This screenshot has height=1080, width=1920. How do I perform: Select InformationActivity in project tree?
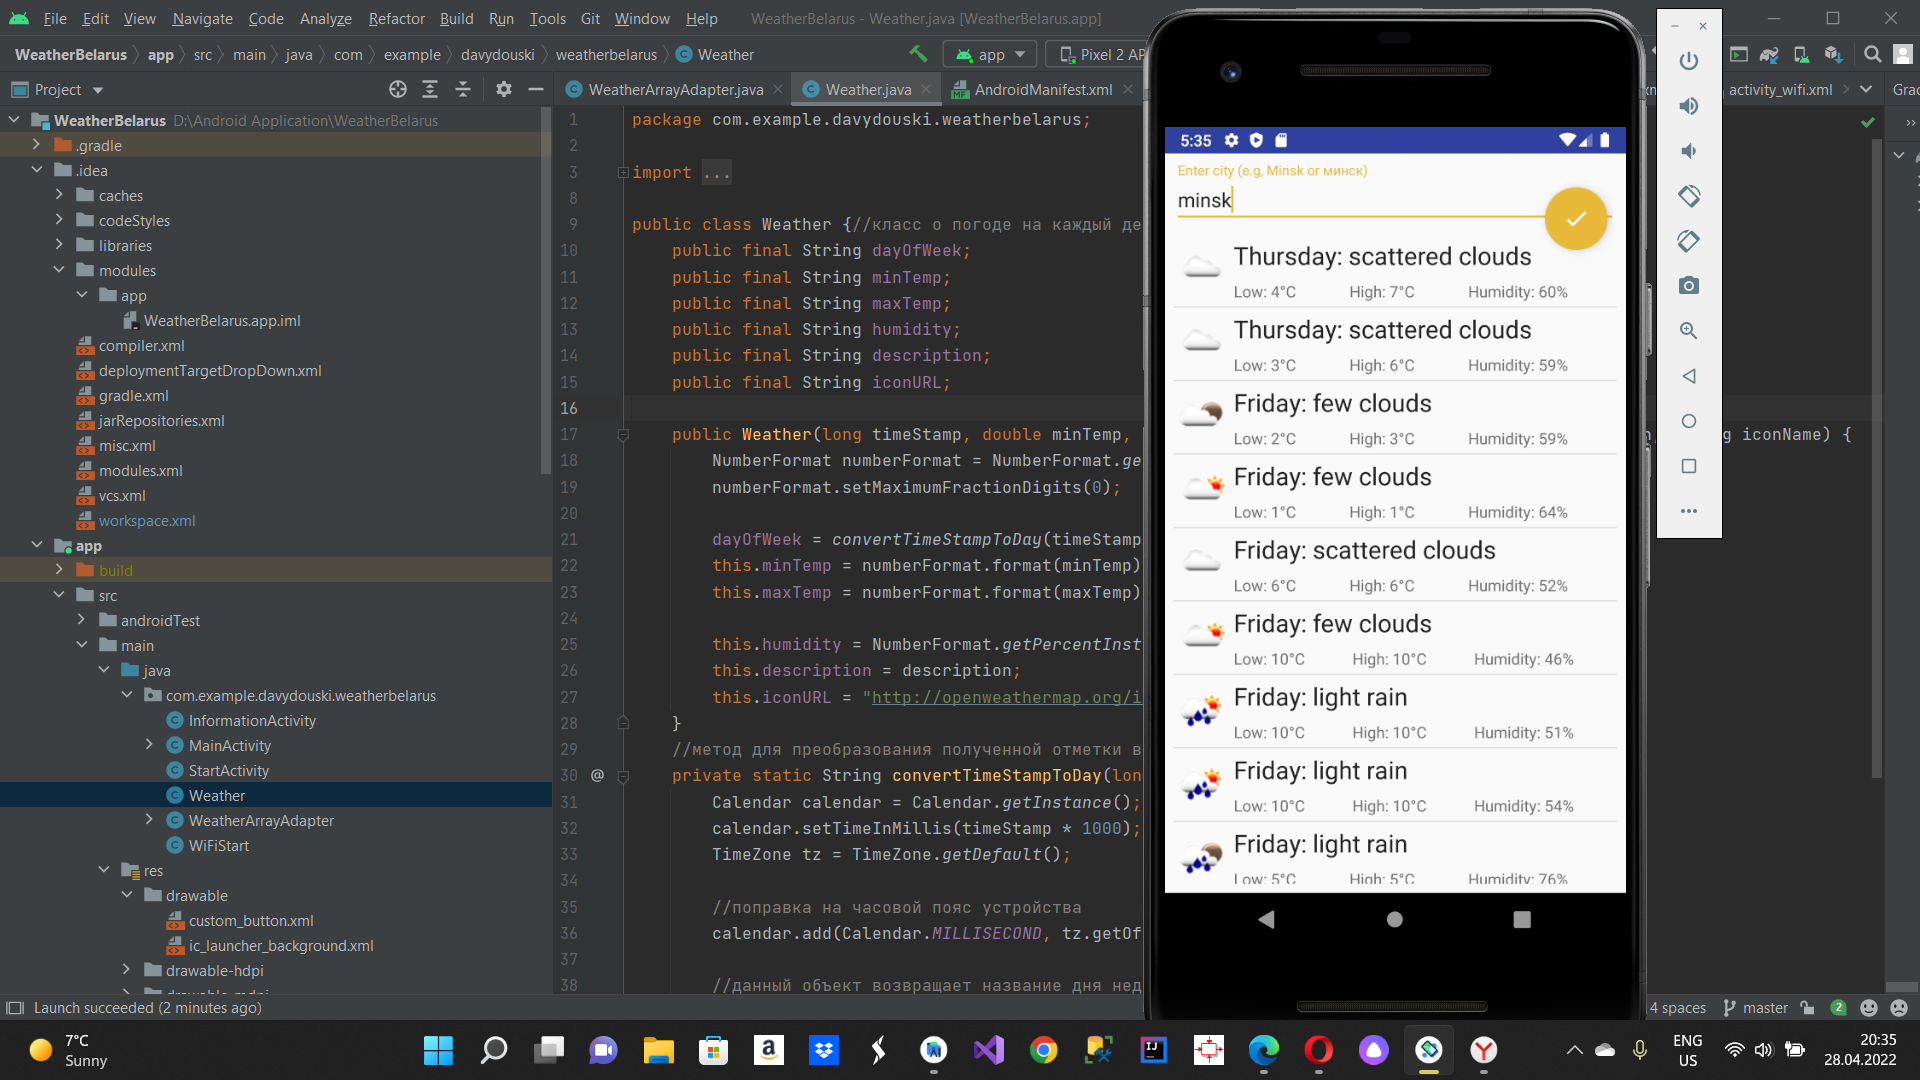[252, 720]
